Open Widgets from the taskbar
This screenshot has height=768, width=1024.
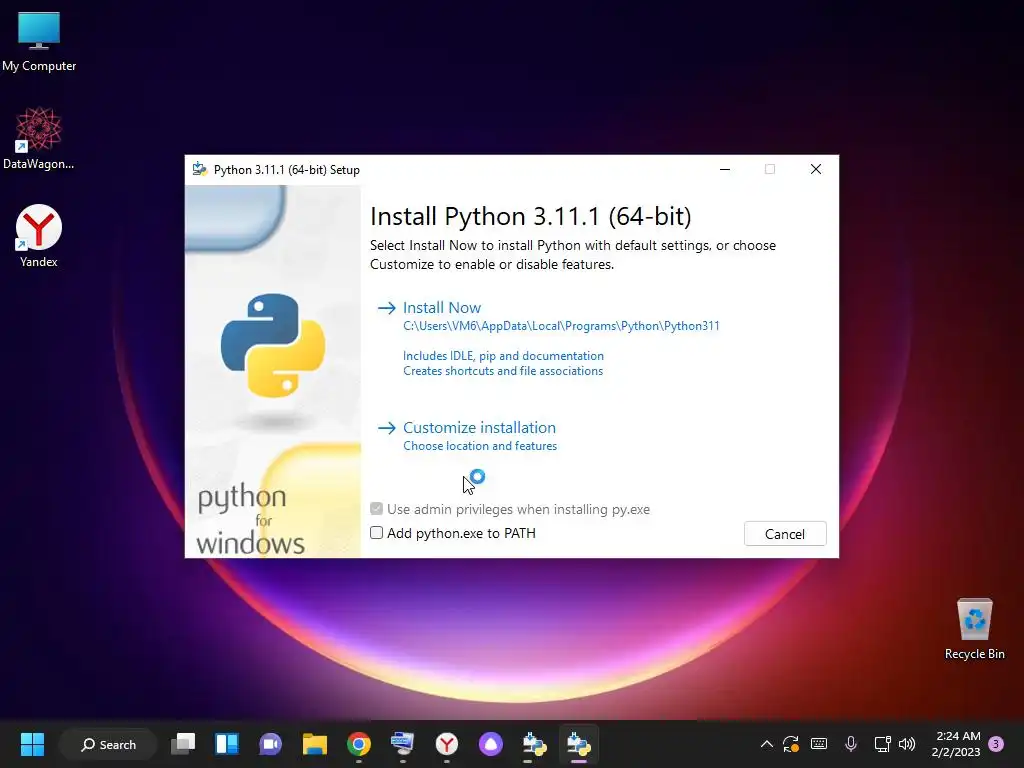[x=227, y=744]
